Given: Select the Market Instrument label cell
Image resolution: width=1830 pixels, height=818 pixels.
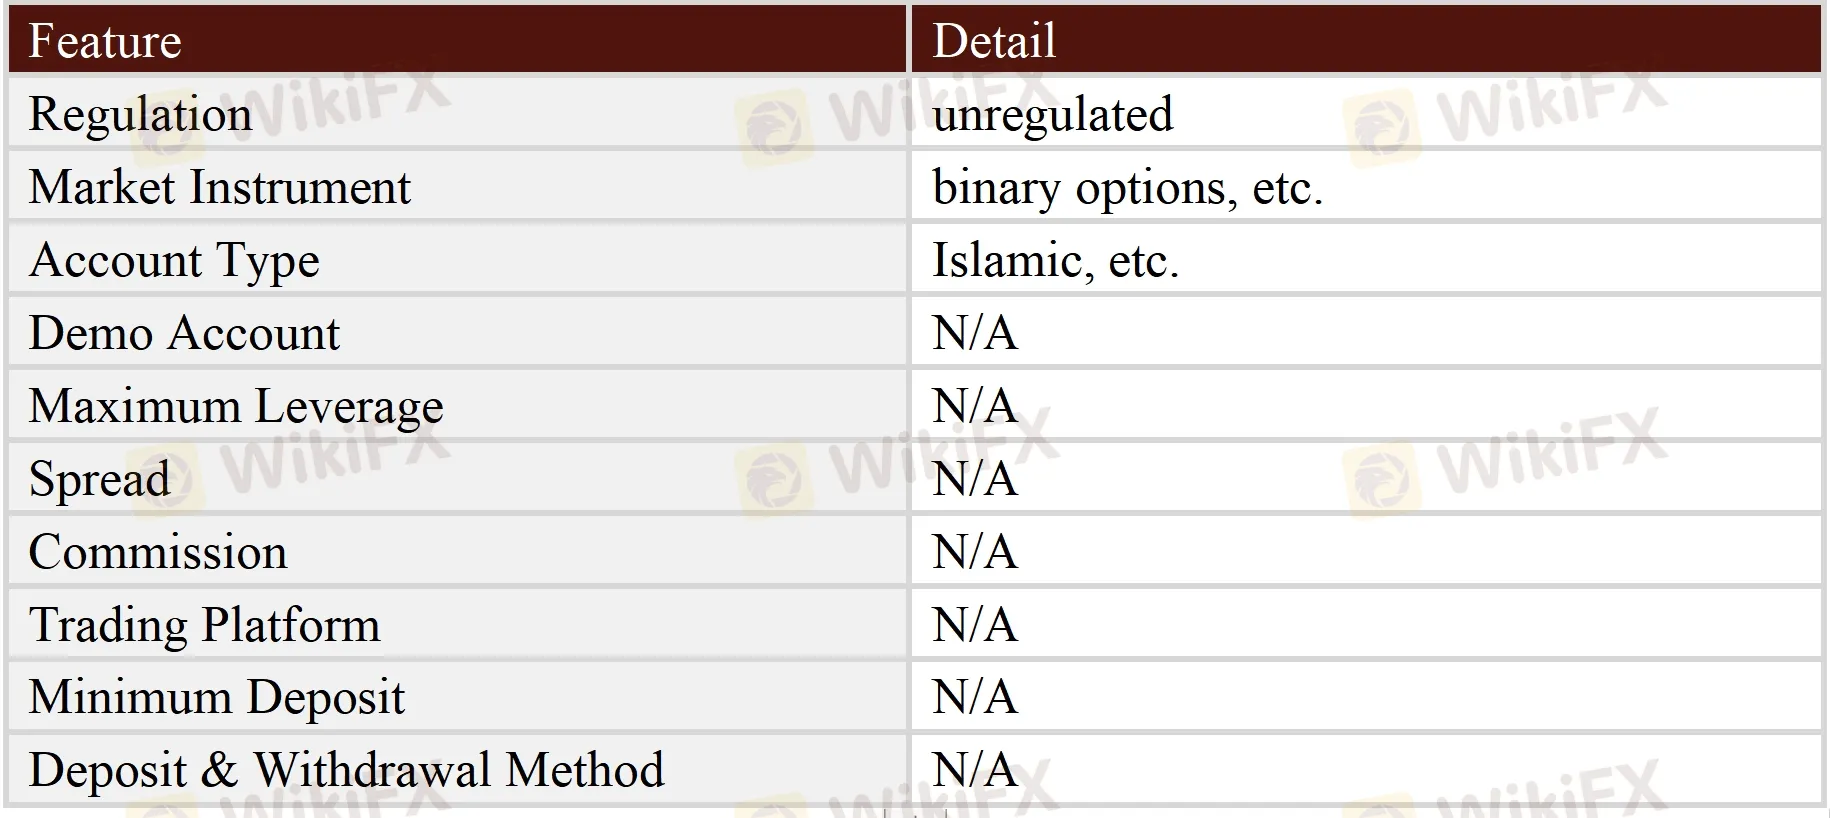Looking at the screenshot, I should [x=220, y=187].
